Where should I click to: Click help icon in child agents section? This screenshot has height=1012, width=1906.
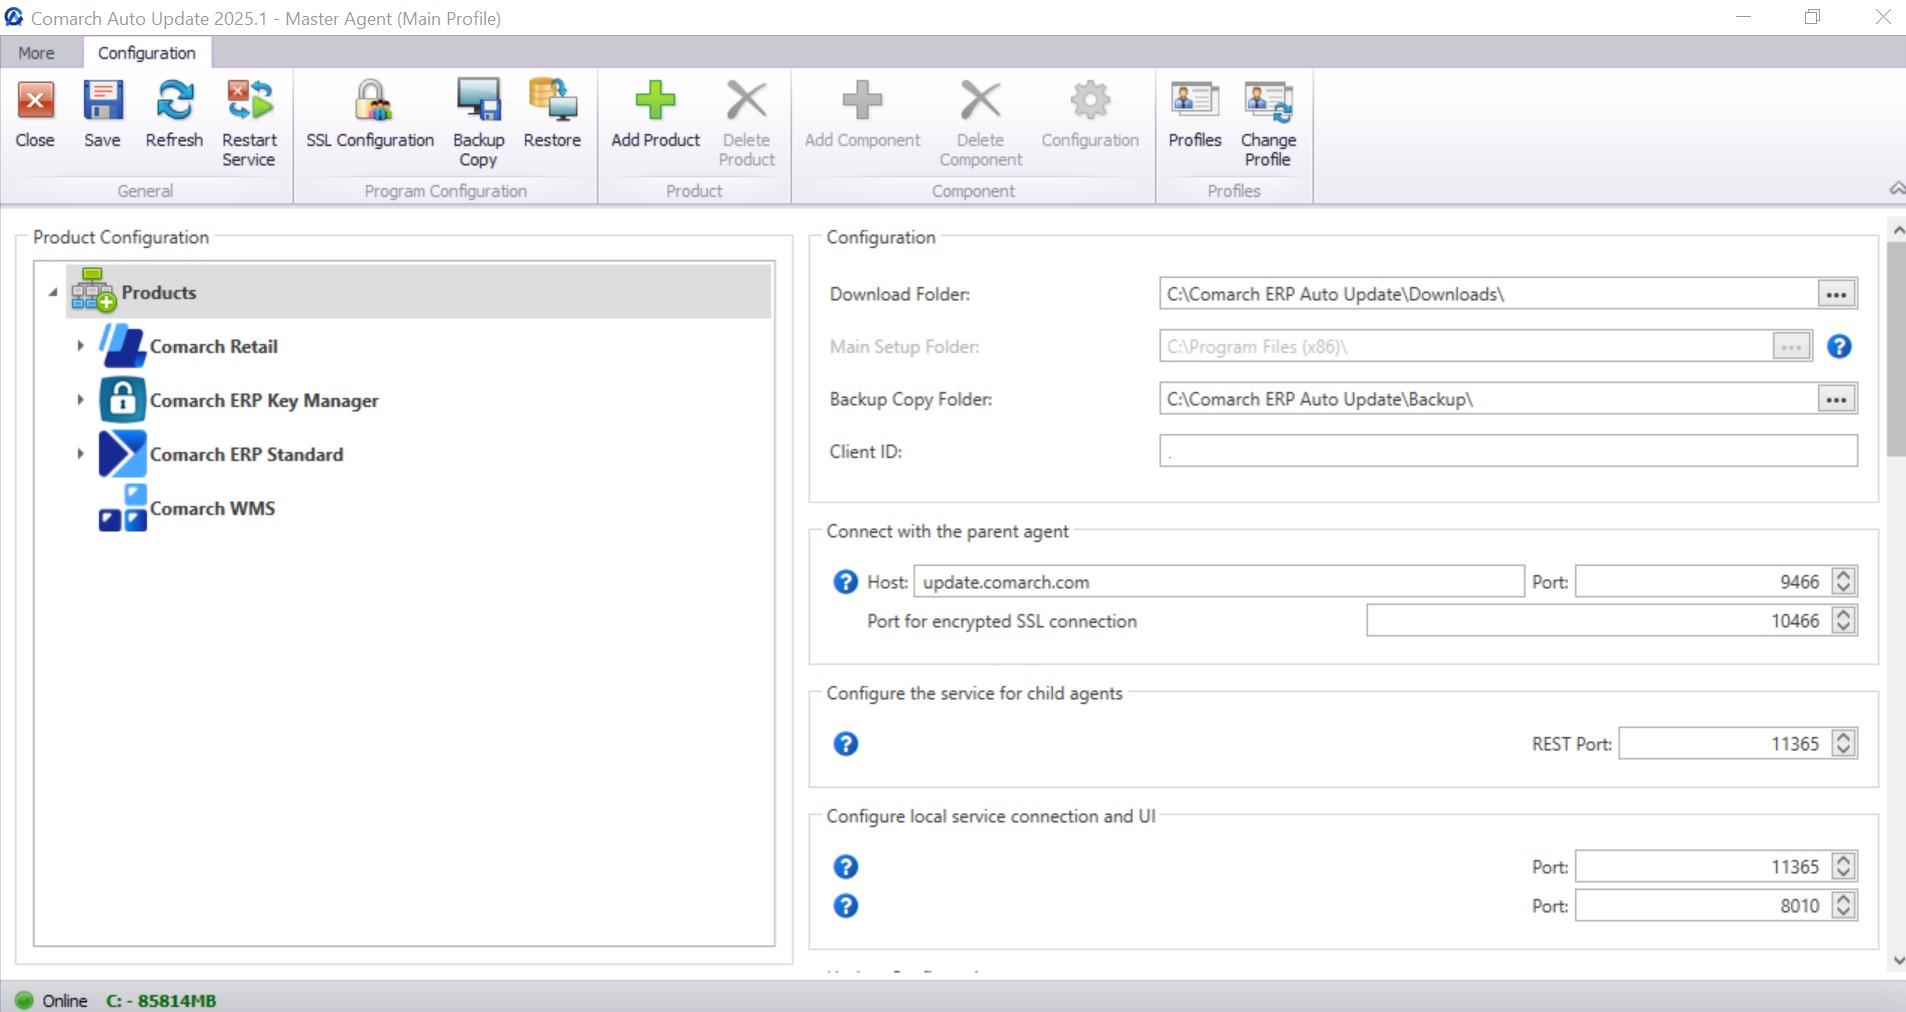point(845,743)
